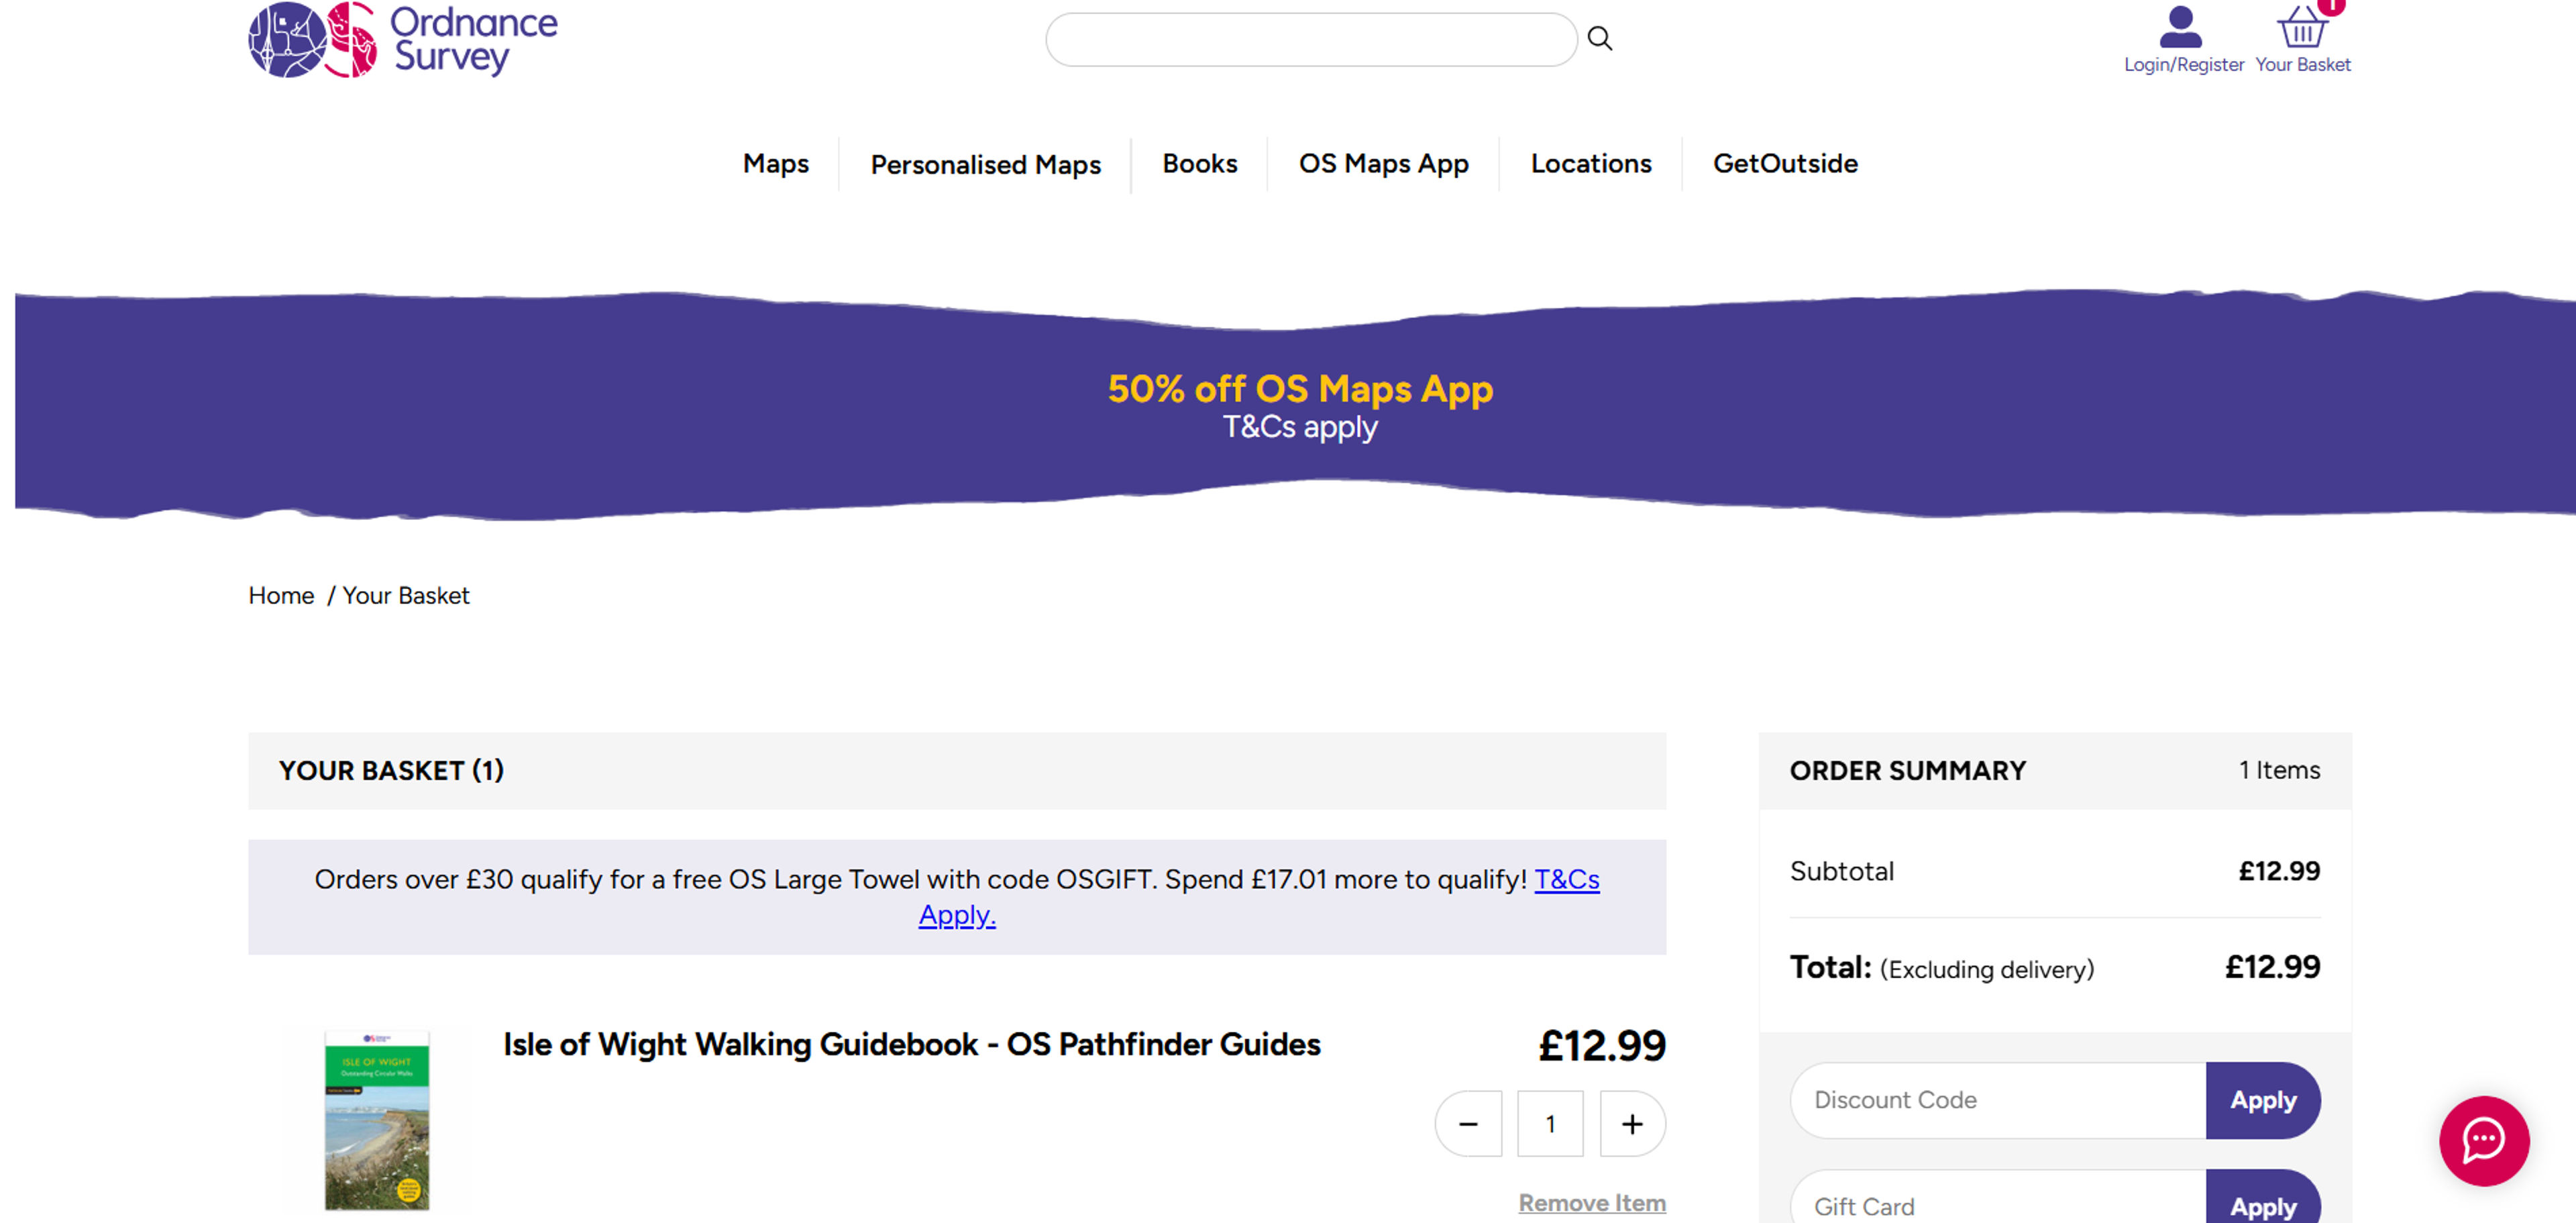The image size is (2576, 1223).
Task: Open OS Maps App menu
Action: 1383,164
